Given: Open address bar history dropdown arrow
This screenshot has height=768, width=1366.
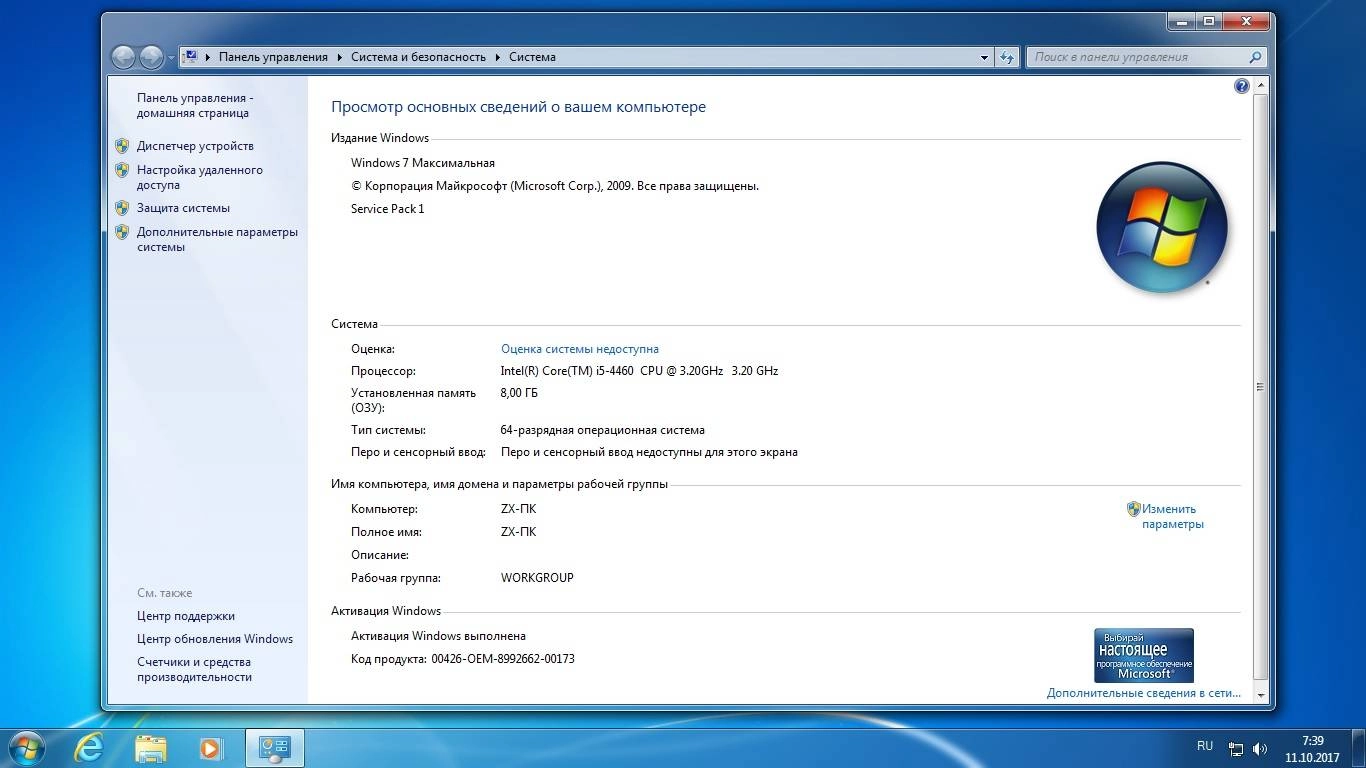Looking at the screenshot, I should pos(984,57).
